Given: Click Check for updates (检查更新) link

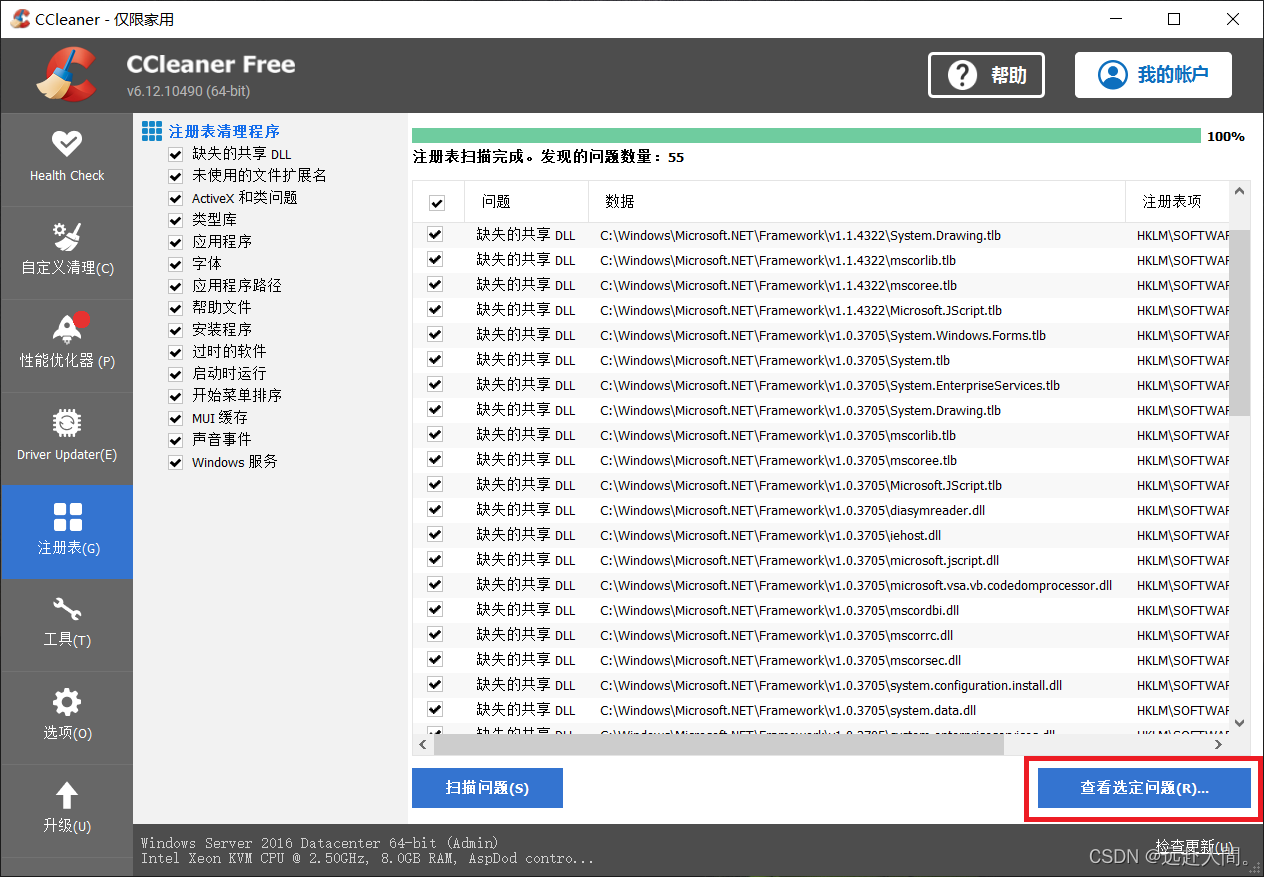Looking at the screenshot, I should click(x=1193, y=846).
